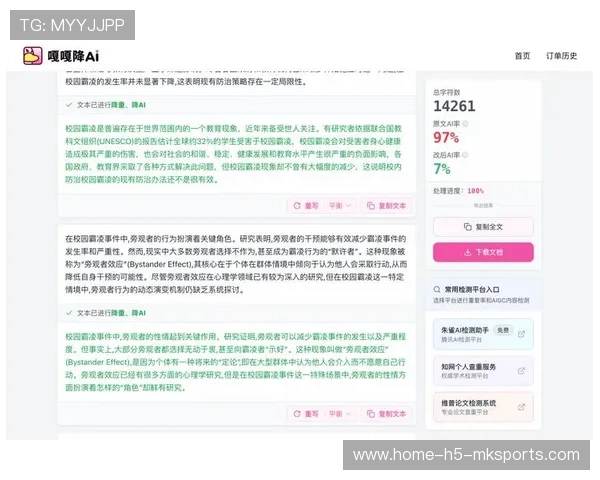Click the green rewritten paragraph mentioning UNESCO
The width and height of the screenshot is (600, 480).
pyautogui.click(x=233, y=154)
